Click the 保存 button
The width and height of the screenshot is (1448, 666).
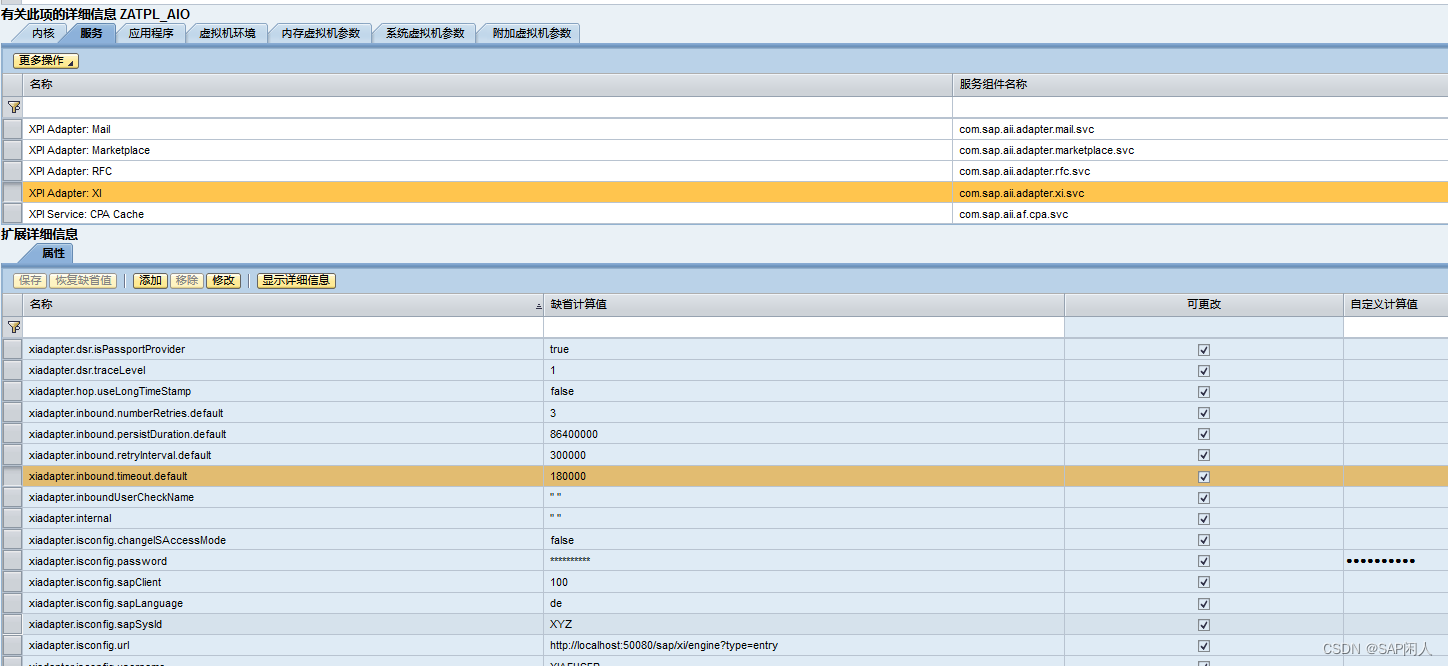pyautogui.click(x=30, y=281)
